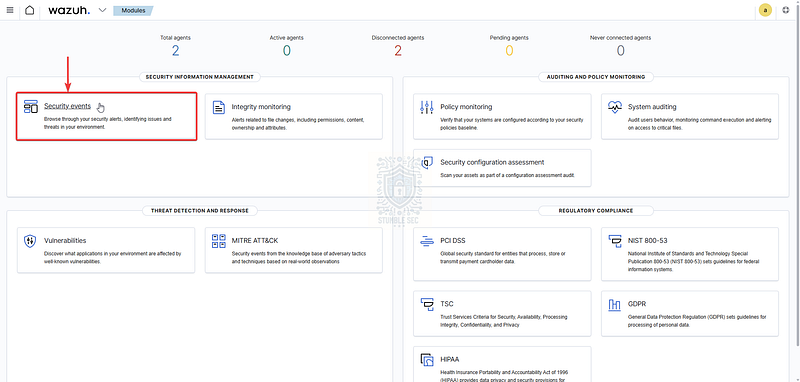Viewport: 800px width, 382px height.
Task: Click the MITRE ATT&CK grid icon
Action: (218, 241)
